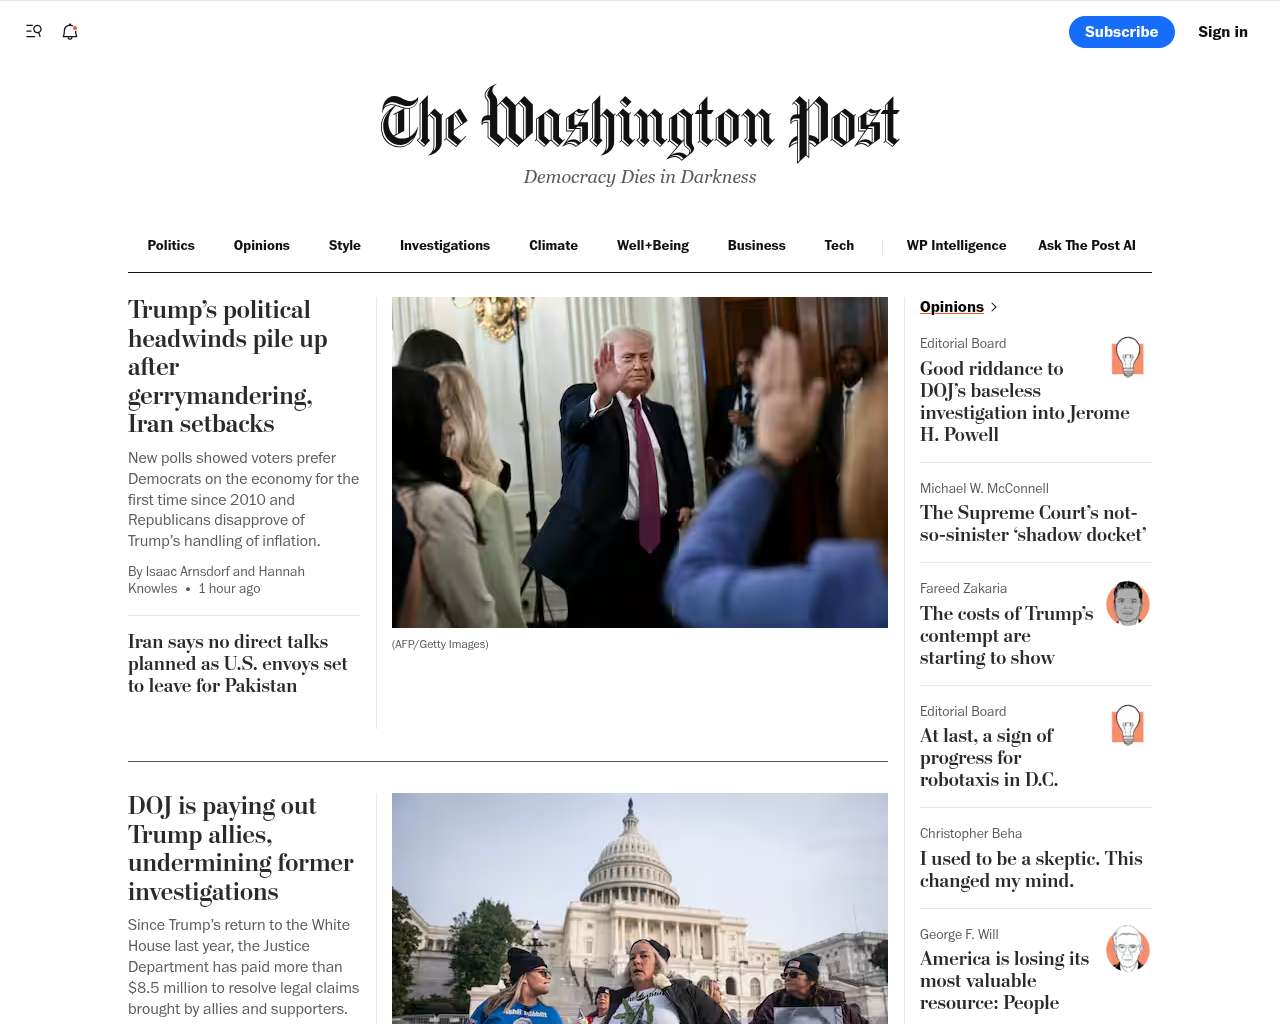
Task: Click The Washington Post masthead logo
Action: pos(640,124)
